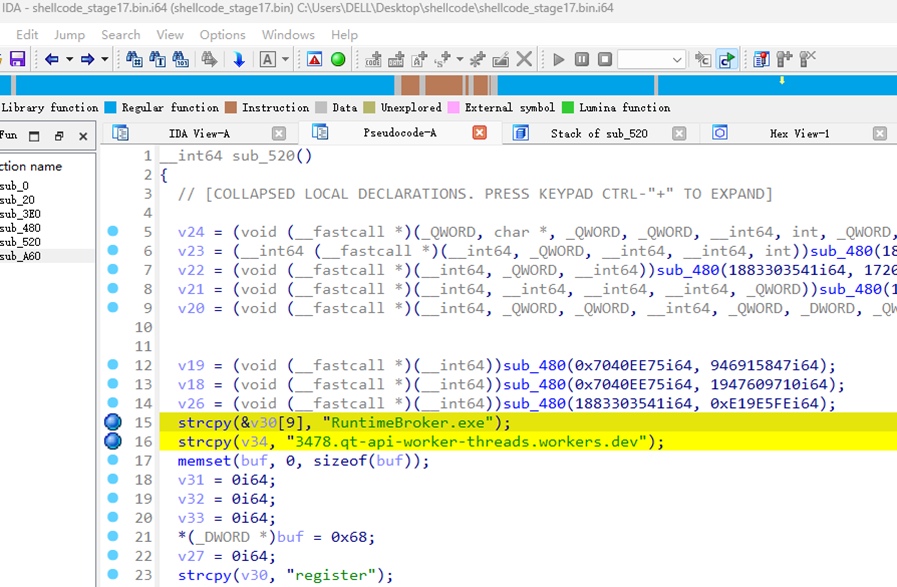The width and height of the screenshot is (897, 587).
Task: Open the Jump menu
Action: pos(69,35)
